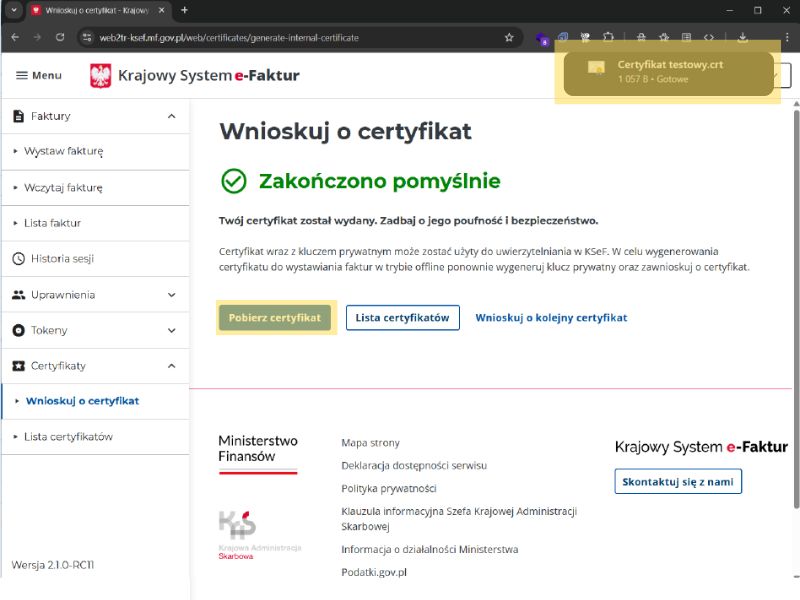Select Lista certyfikatów in sidebar
This screenshot has width=800, height=600.
(68, 437)
